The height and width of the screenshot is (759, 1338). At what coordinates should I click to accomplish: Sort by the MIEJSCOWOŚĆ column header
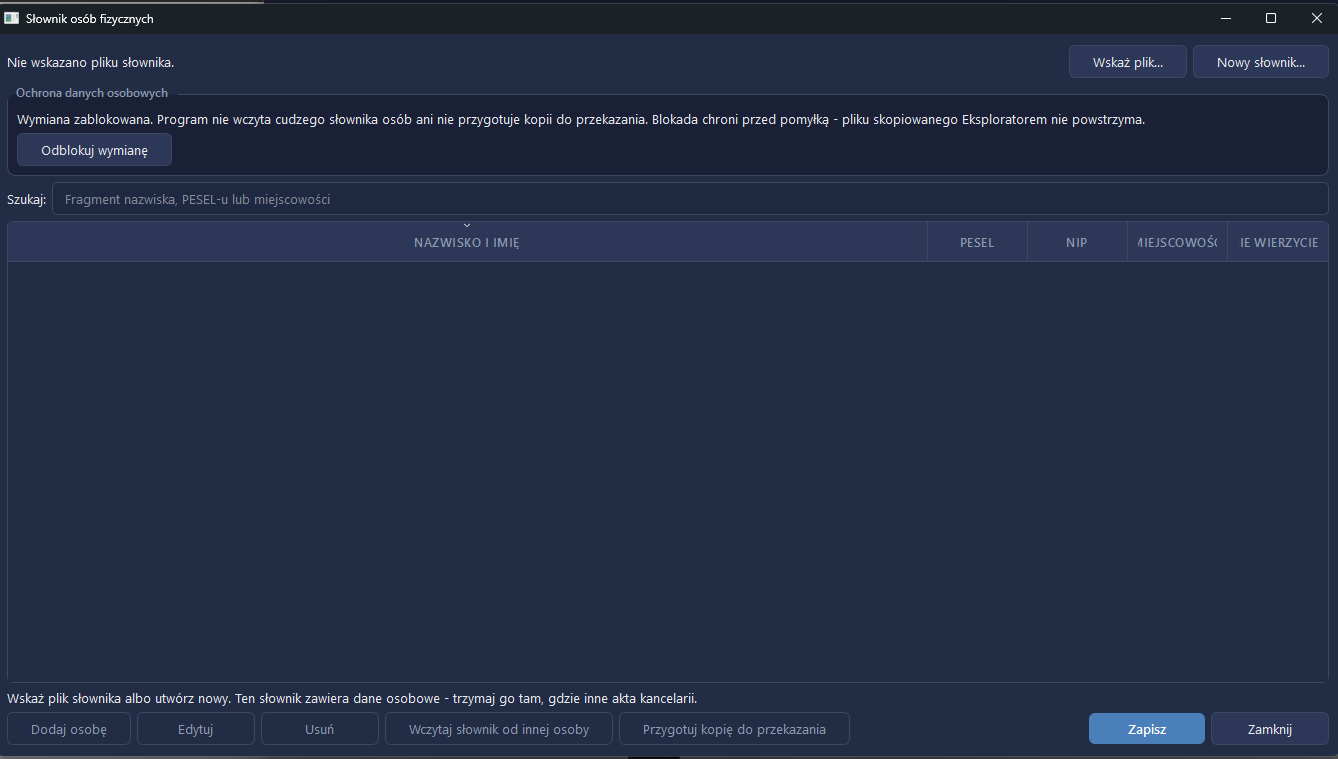pyautogui.click(x=1177, y=242)
